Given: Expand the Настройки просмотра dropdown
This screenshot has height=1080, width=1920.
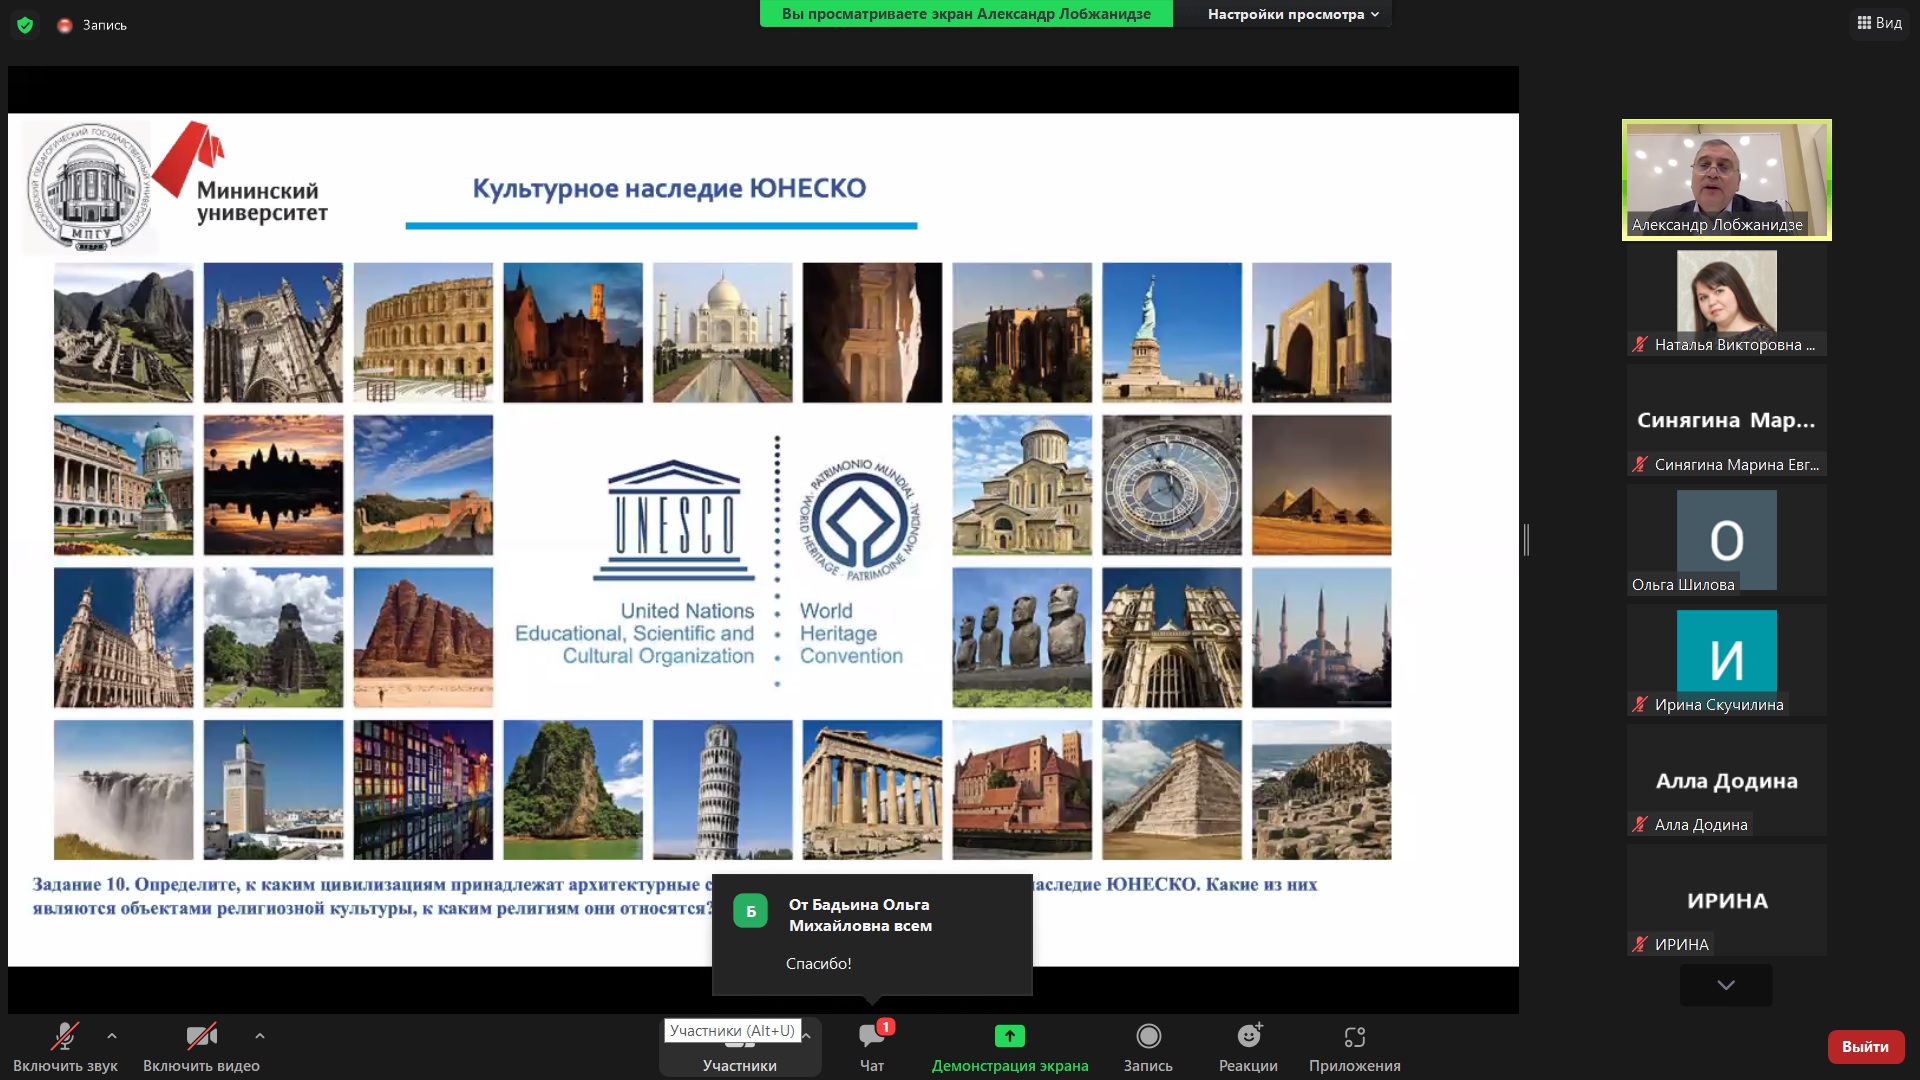Looking at the screenshot, I should pyautogui.click(x=1291, y=15).
